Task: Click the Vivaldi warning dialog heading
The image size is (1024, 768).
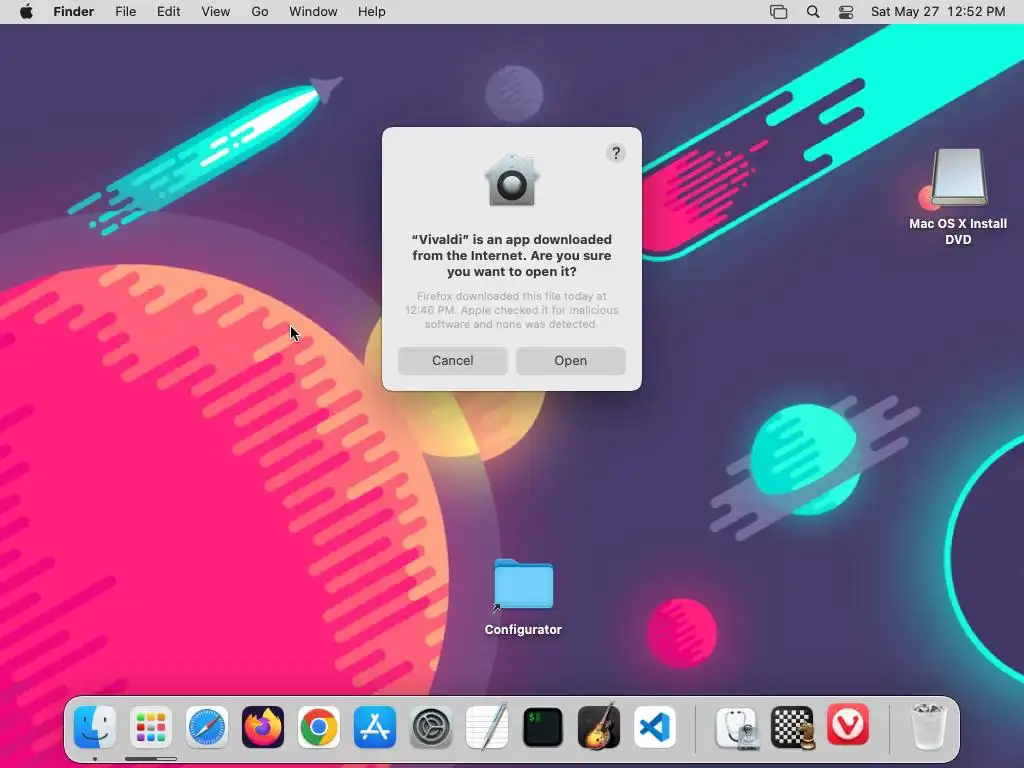Action: [512, 255]
